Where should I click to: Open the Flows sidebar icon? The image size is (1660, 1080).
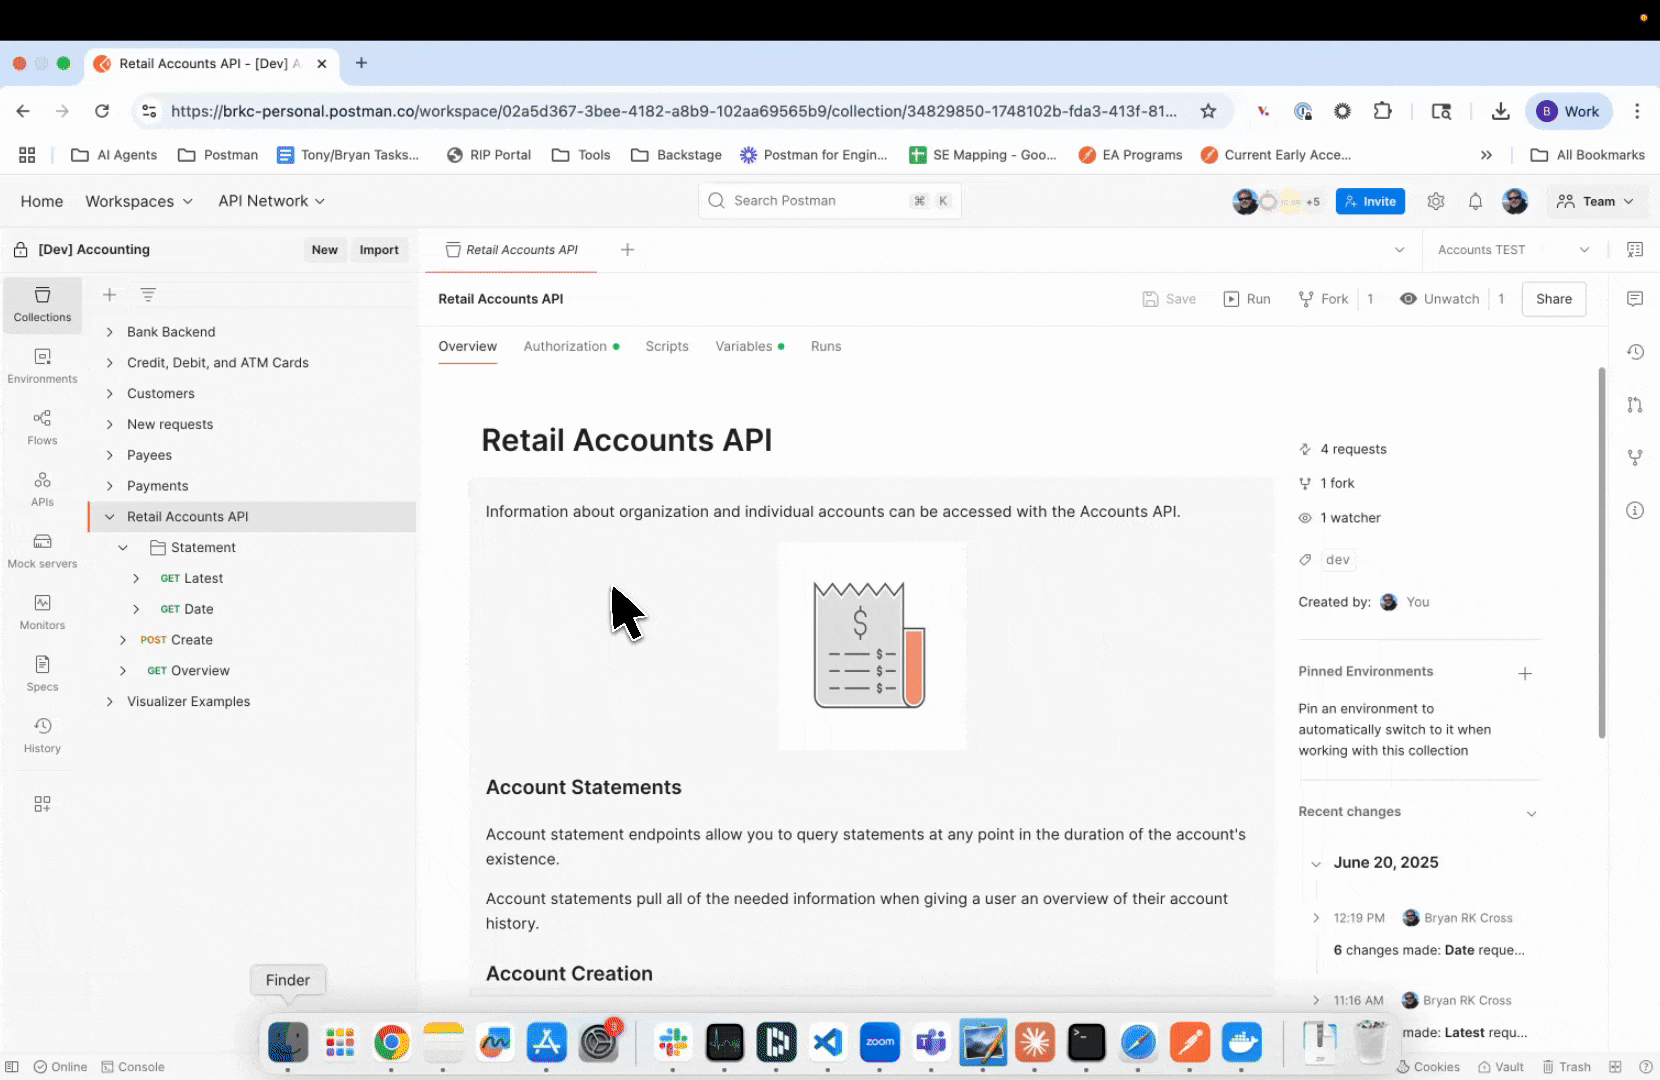[42, 427]
